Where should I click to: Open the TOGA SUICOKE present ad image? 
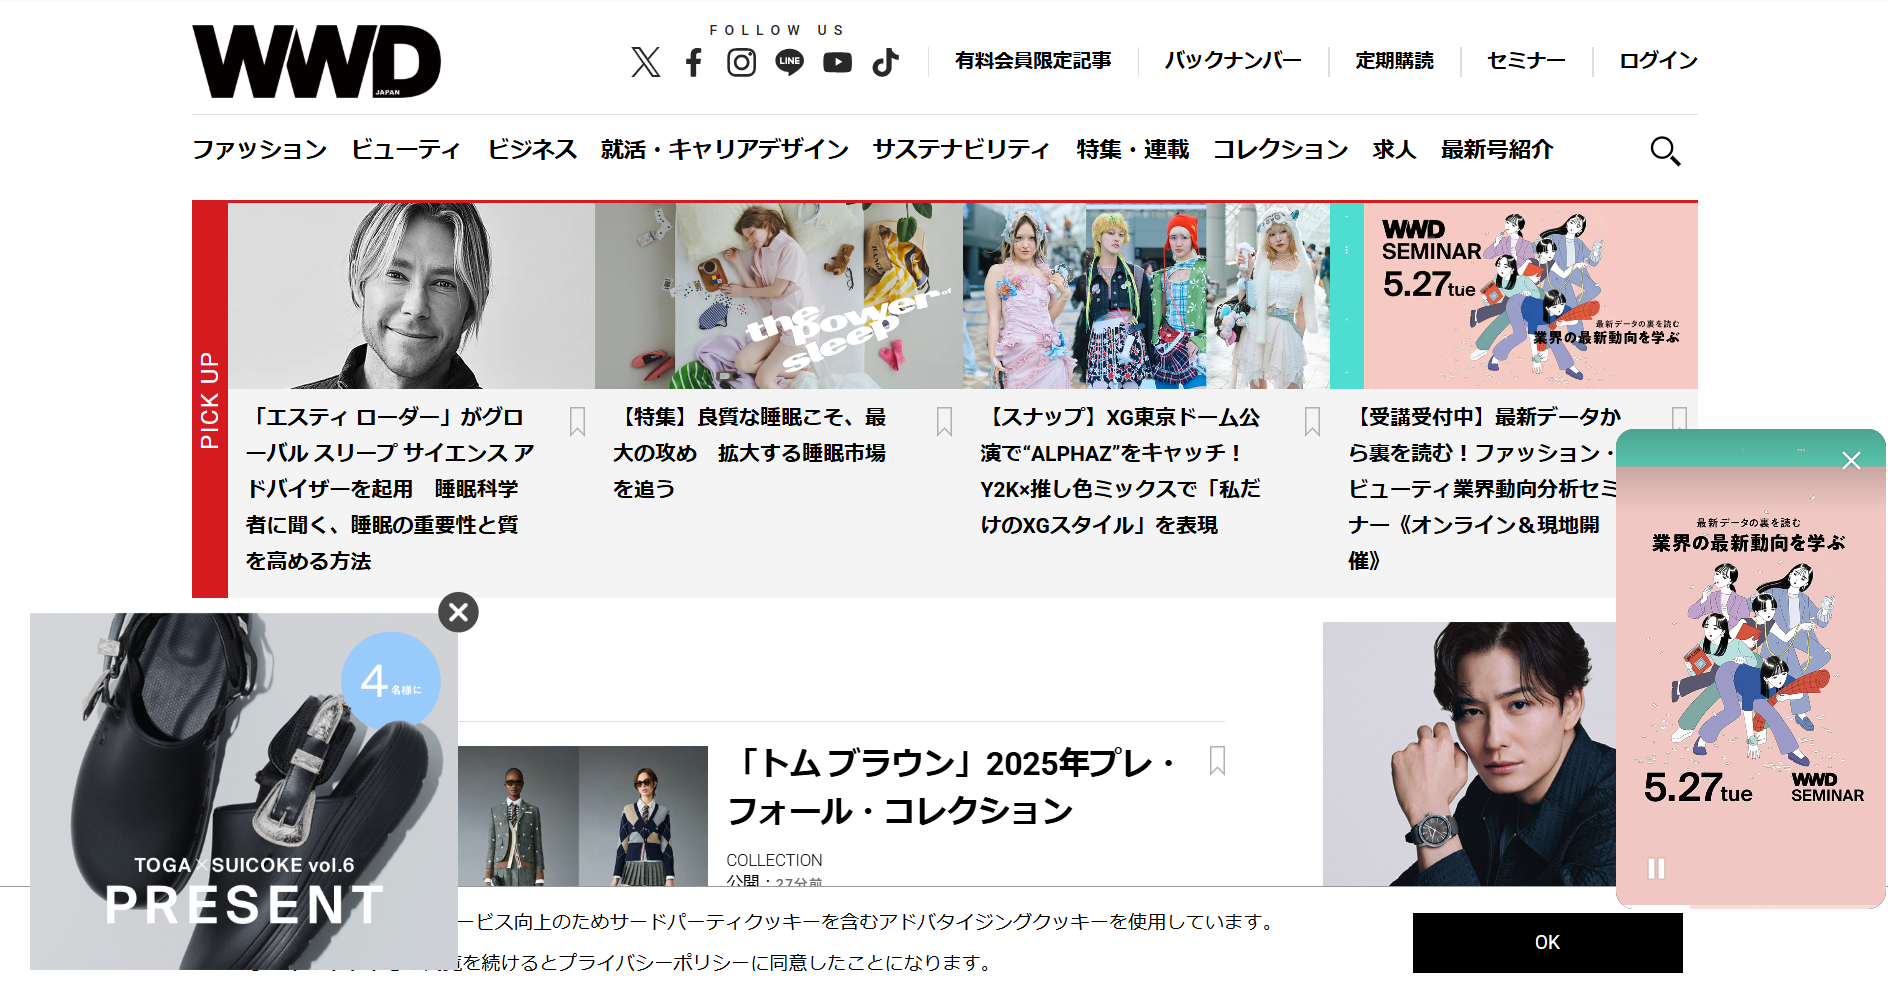coord(244,791)
